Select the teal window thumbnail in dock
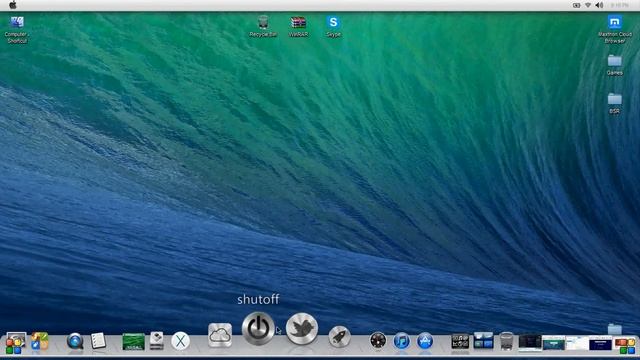The width and height of the screenshot is (640, 360). 553,342
